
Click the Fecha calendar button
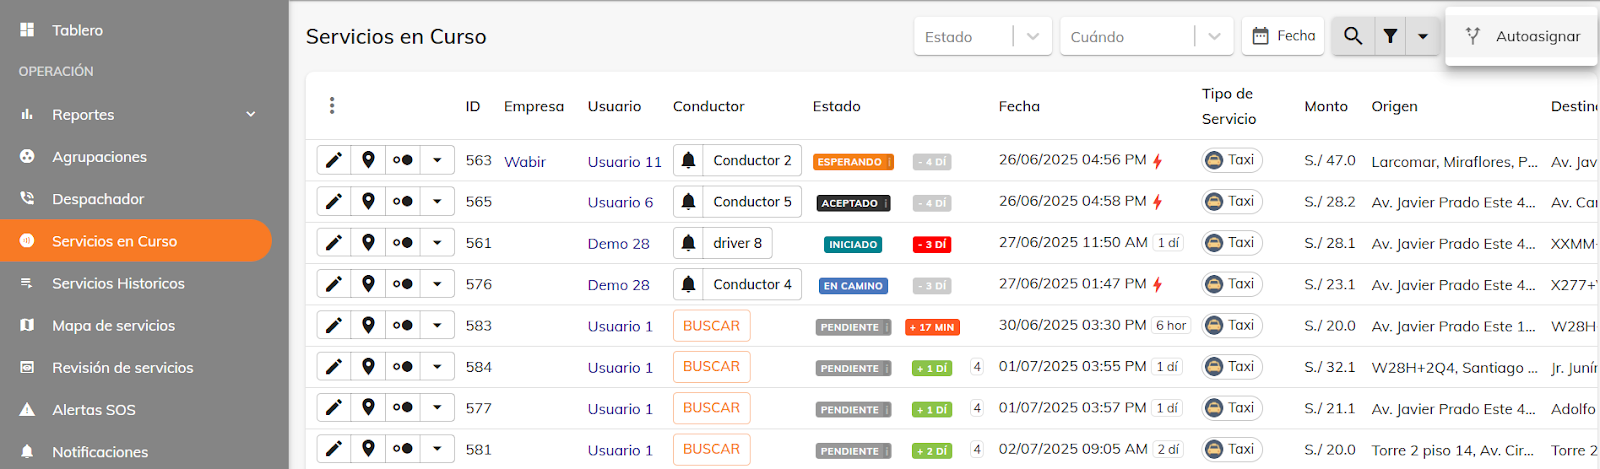1283,36
